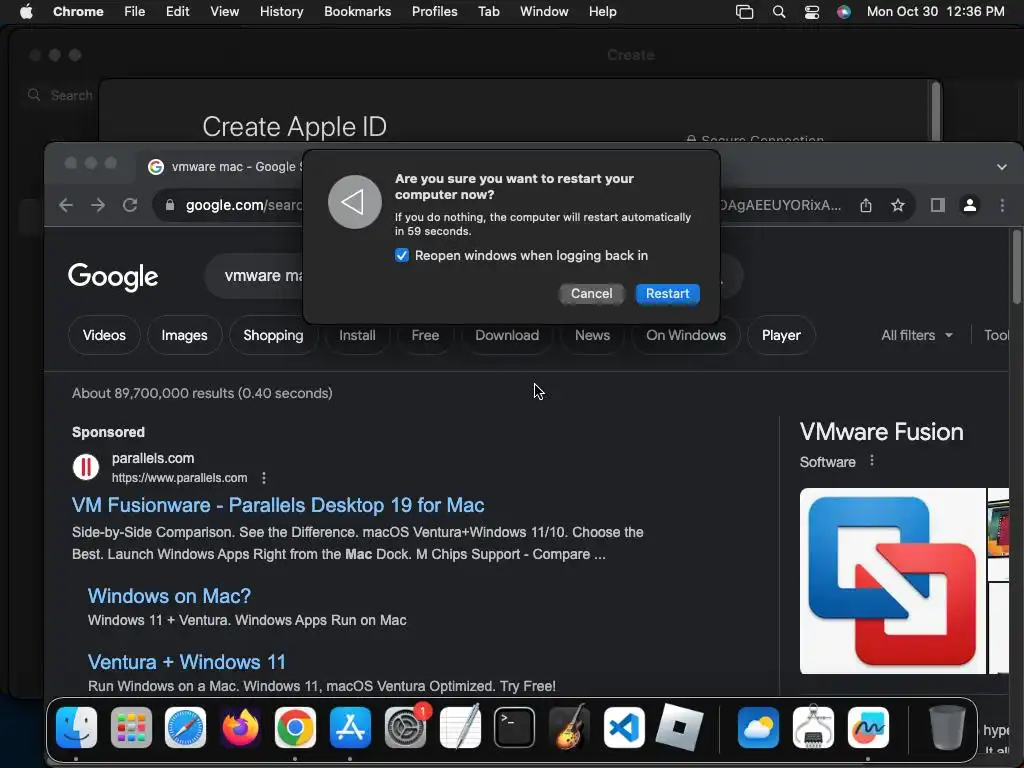Open Chrome three-dot menu
This screenshot has width=1024, height=768.
tap(1002, 205)
